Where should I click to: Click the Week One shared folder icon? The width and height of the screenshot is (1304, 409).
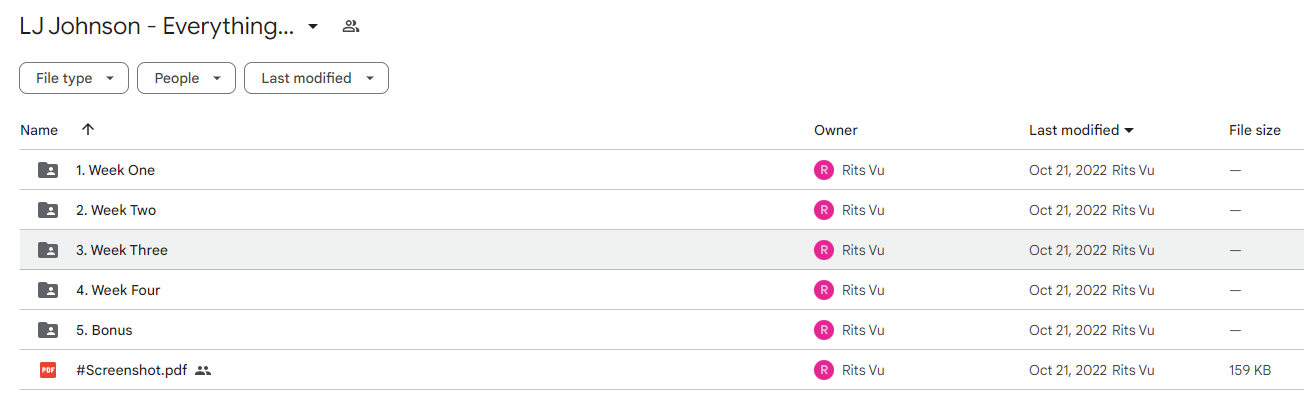(48, 170)
